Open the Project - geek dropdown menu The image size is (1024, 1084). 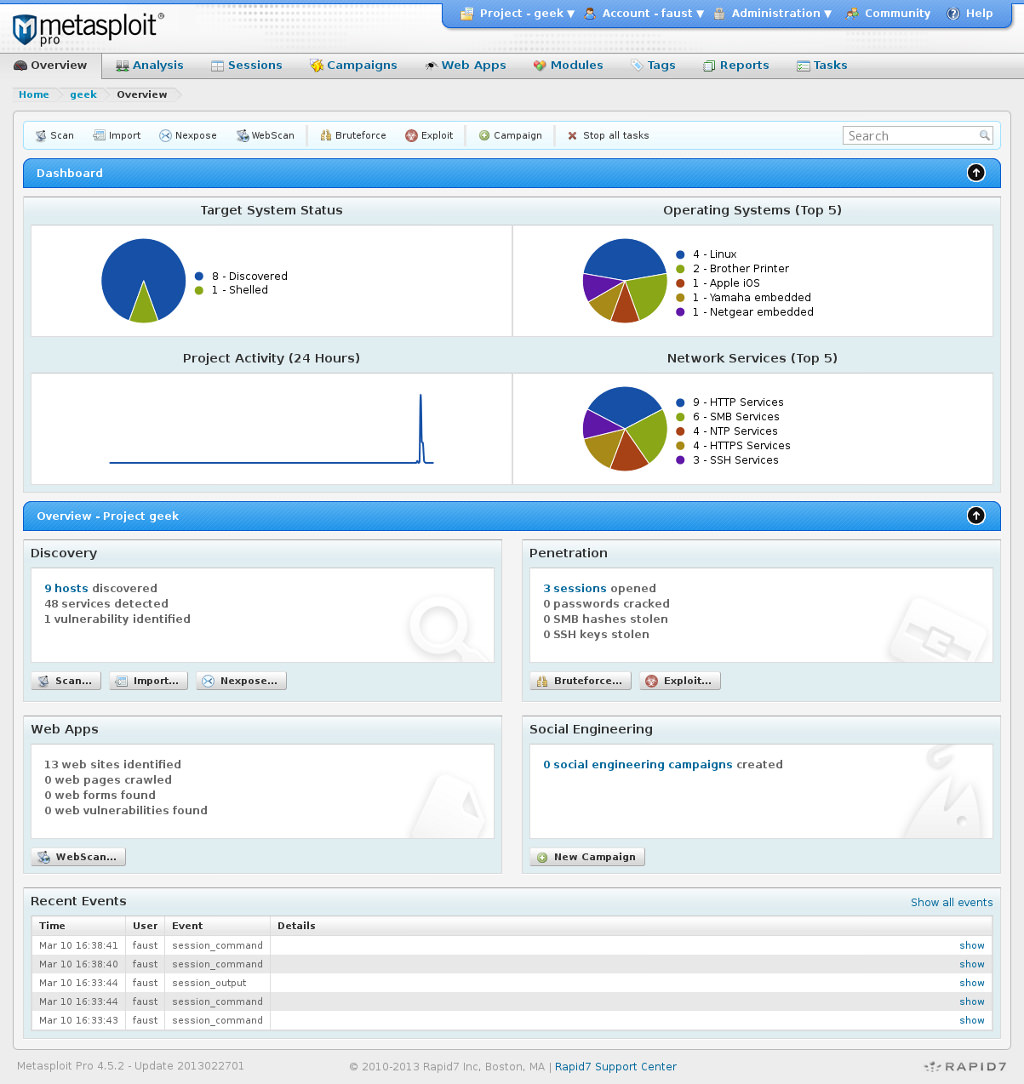point(518,13)
